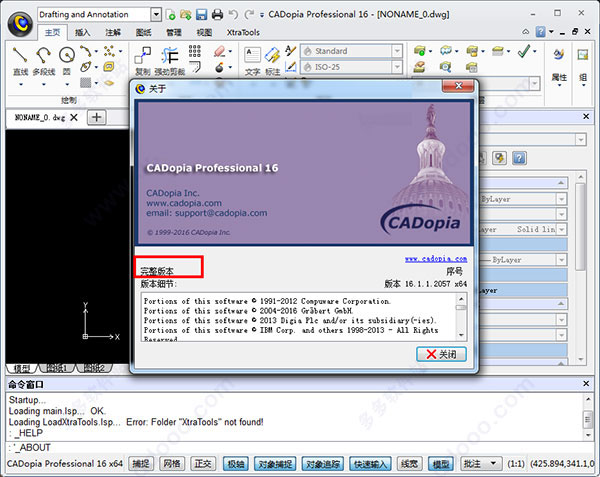Choose the Arc tool in draw panel
This screenshot has height=477, width=600.
(x=85, y=51)
